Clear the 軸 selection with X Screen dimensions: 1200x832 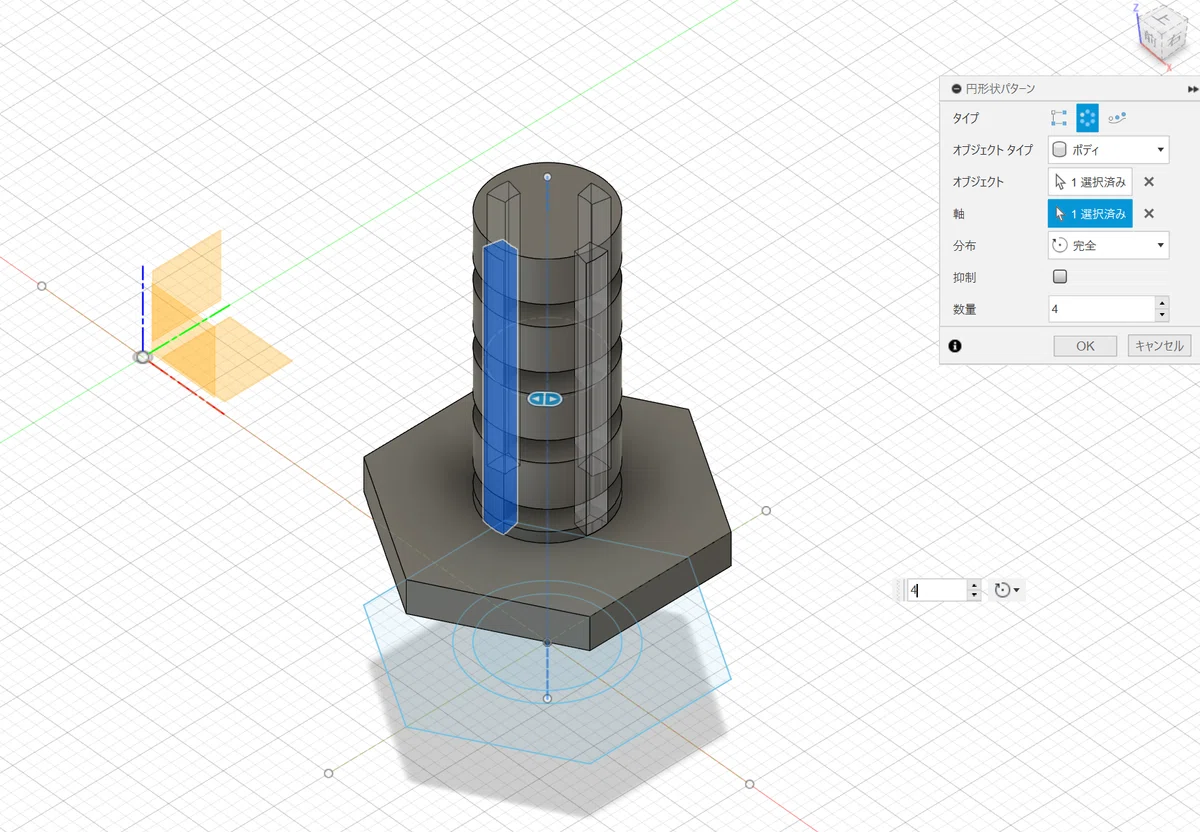tap(1149, 214)
